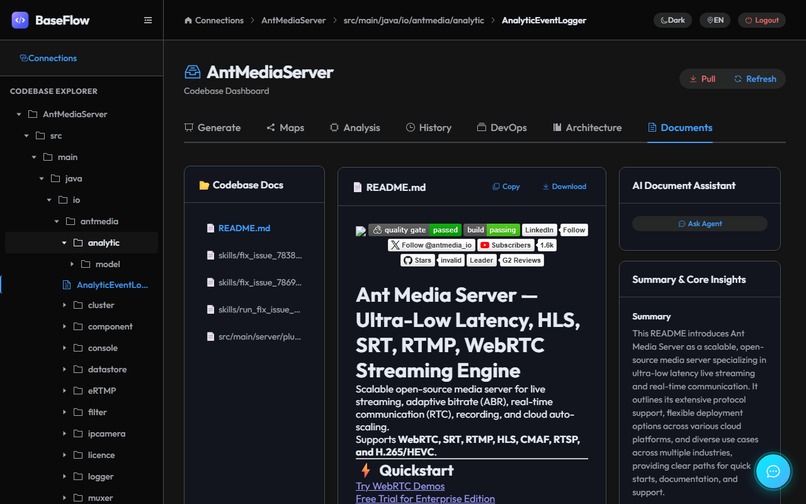Expand the filter folder arrow

64,412
